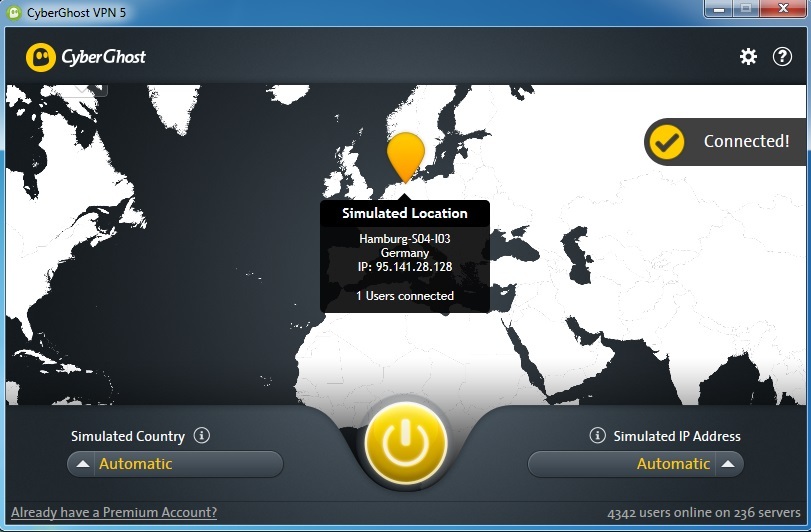This screenshot has height=532, width=811.
Task: Click the Connected checkmark icon
Action: click(667, 142)
